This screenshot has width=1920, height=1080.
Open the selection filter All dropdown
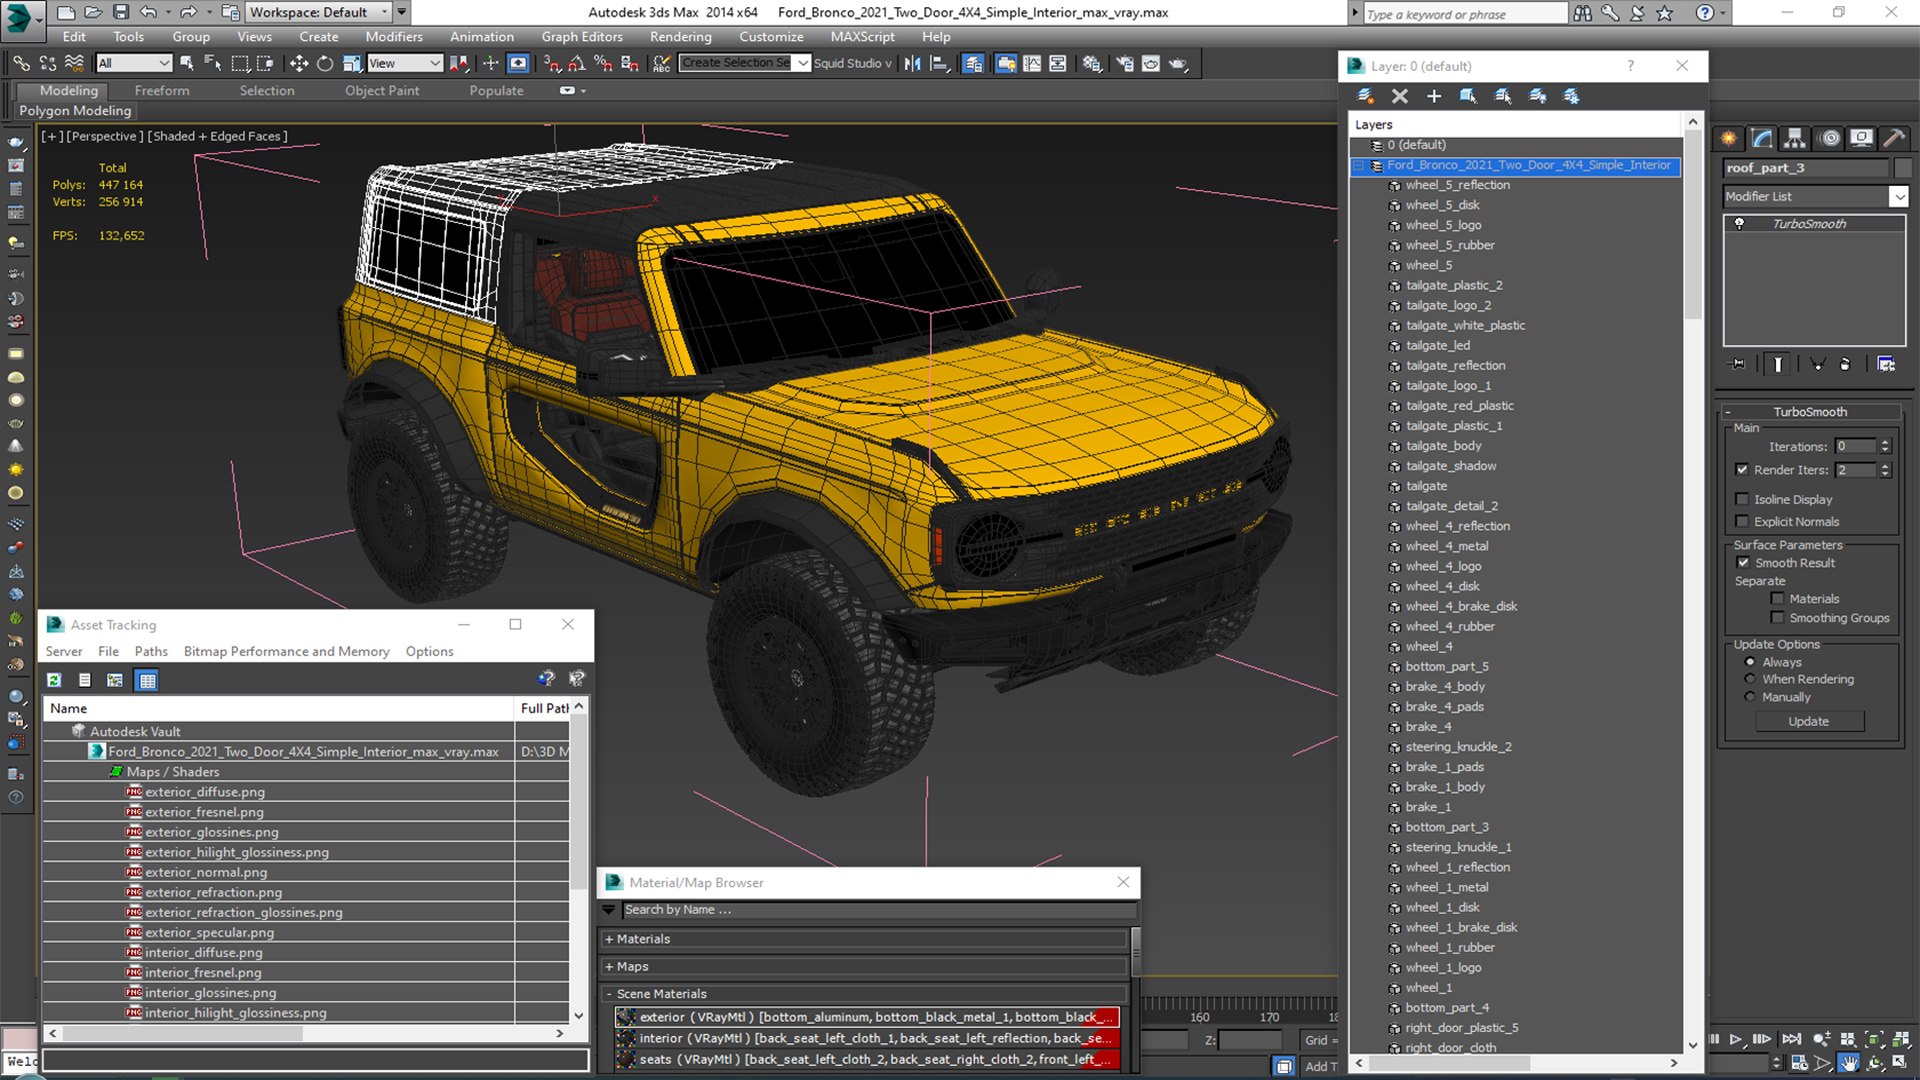(134, 63)
